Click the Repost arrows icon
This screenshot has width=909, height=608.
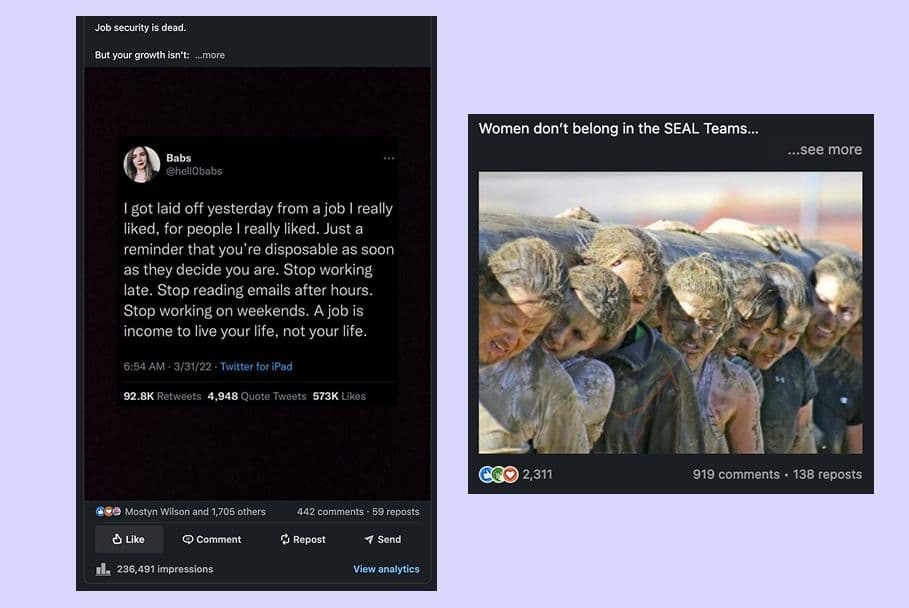[285, 539]
